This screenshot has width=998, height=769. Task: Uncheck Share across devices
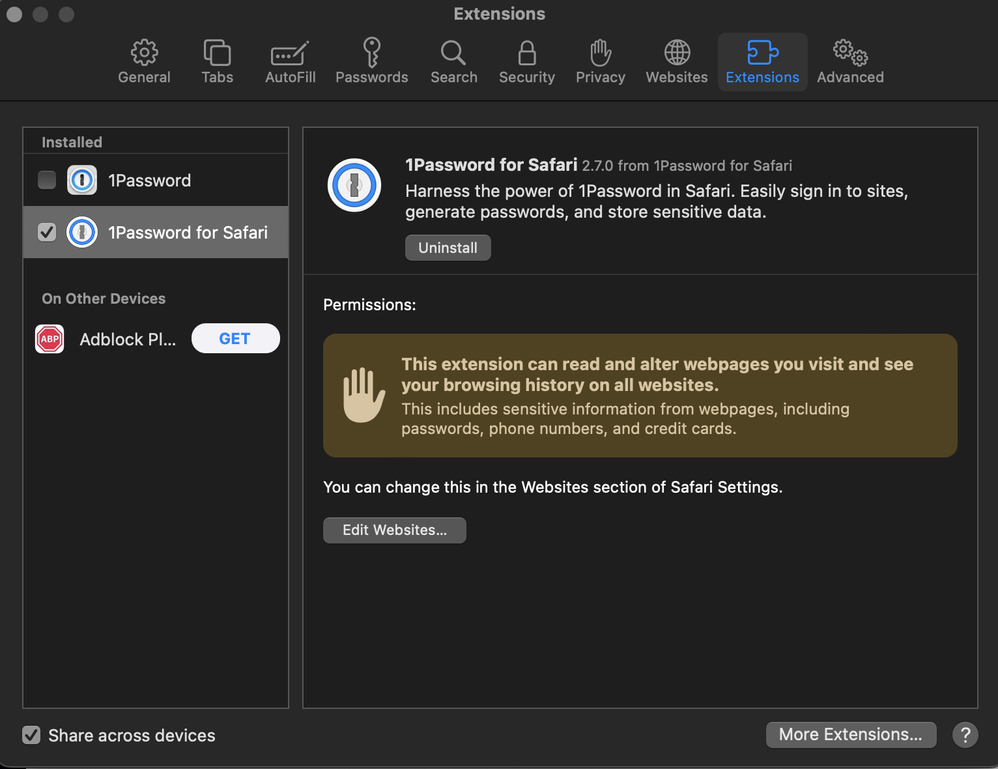coord(32,735)
